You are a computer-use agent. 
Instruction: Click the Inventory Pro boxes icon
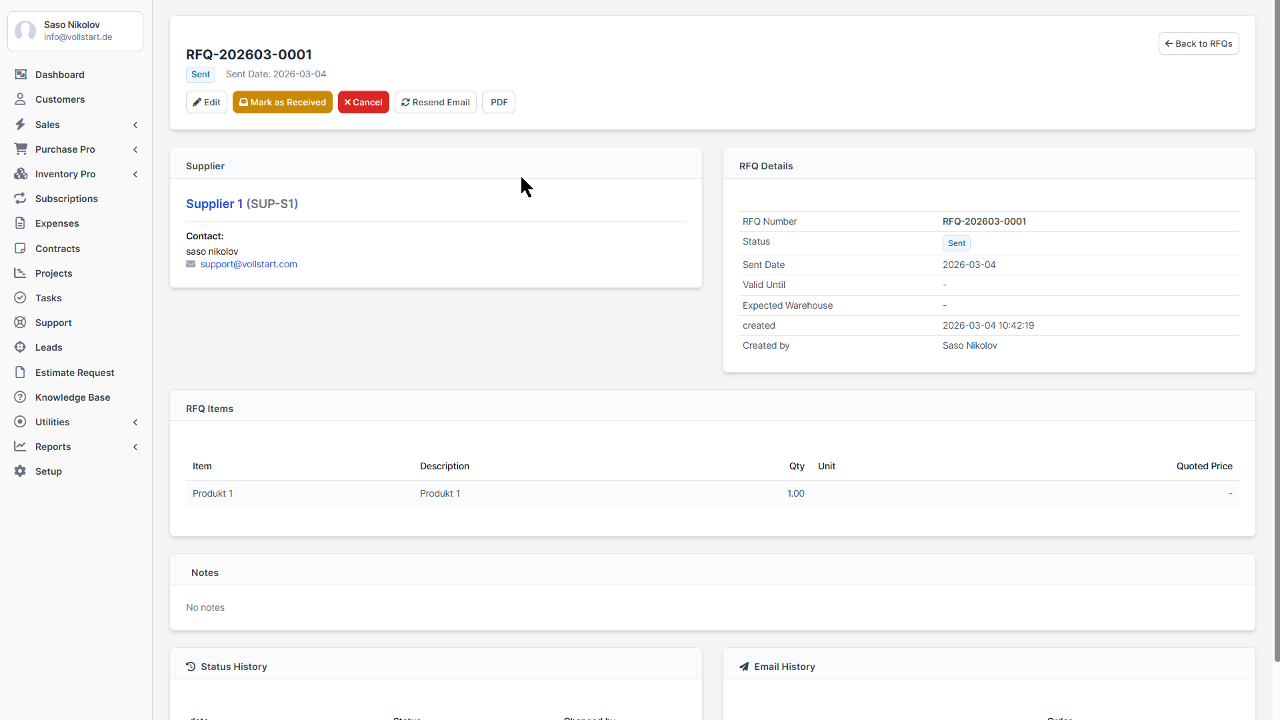point(20,174)
